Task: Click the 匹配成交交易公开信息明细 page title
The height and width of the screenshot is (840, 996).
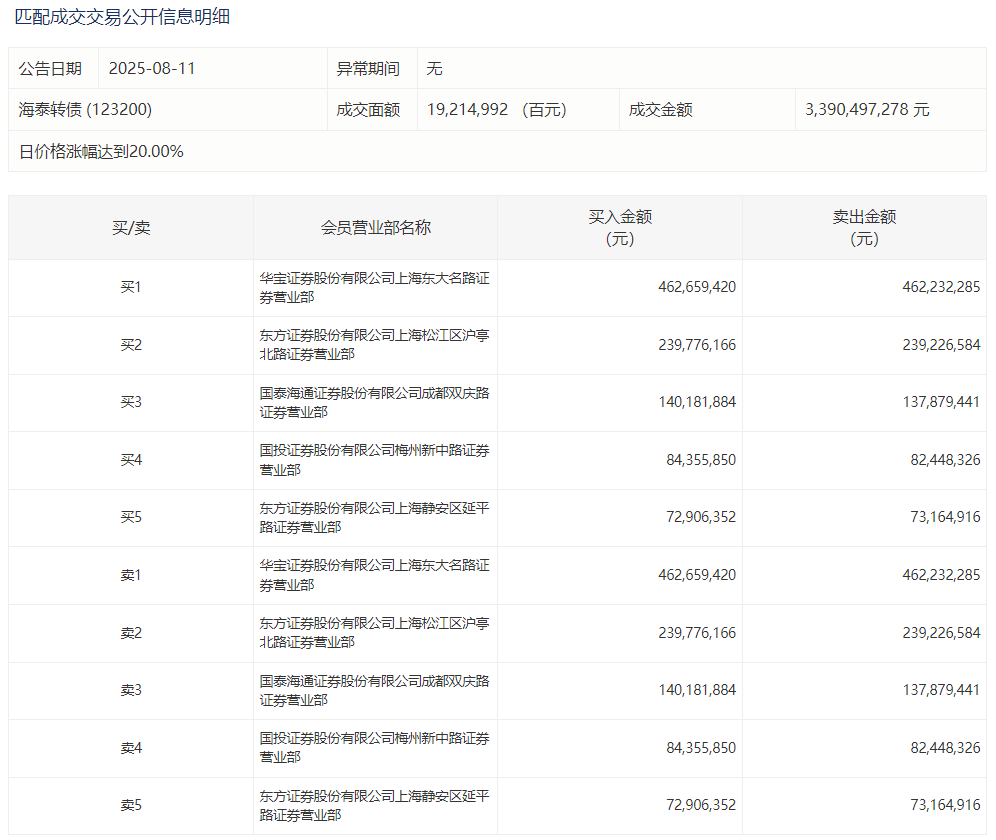Action: 122,17
